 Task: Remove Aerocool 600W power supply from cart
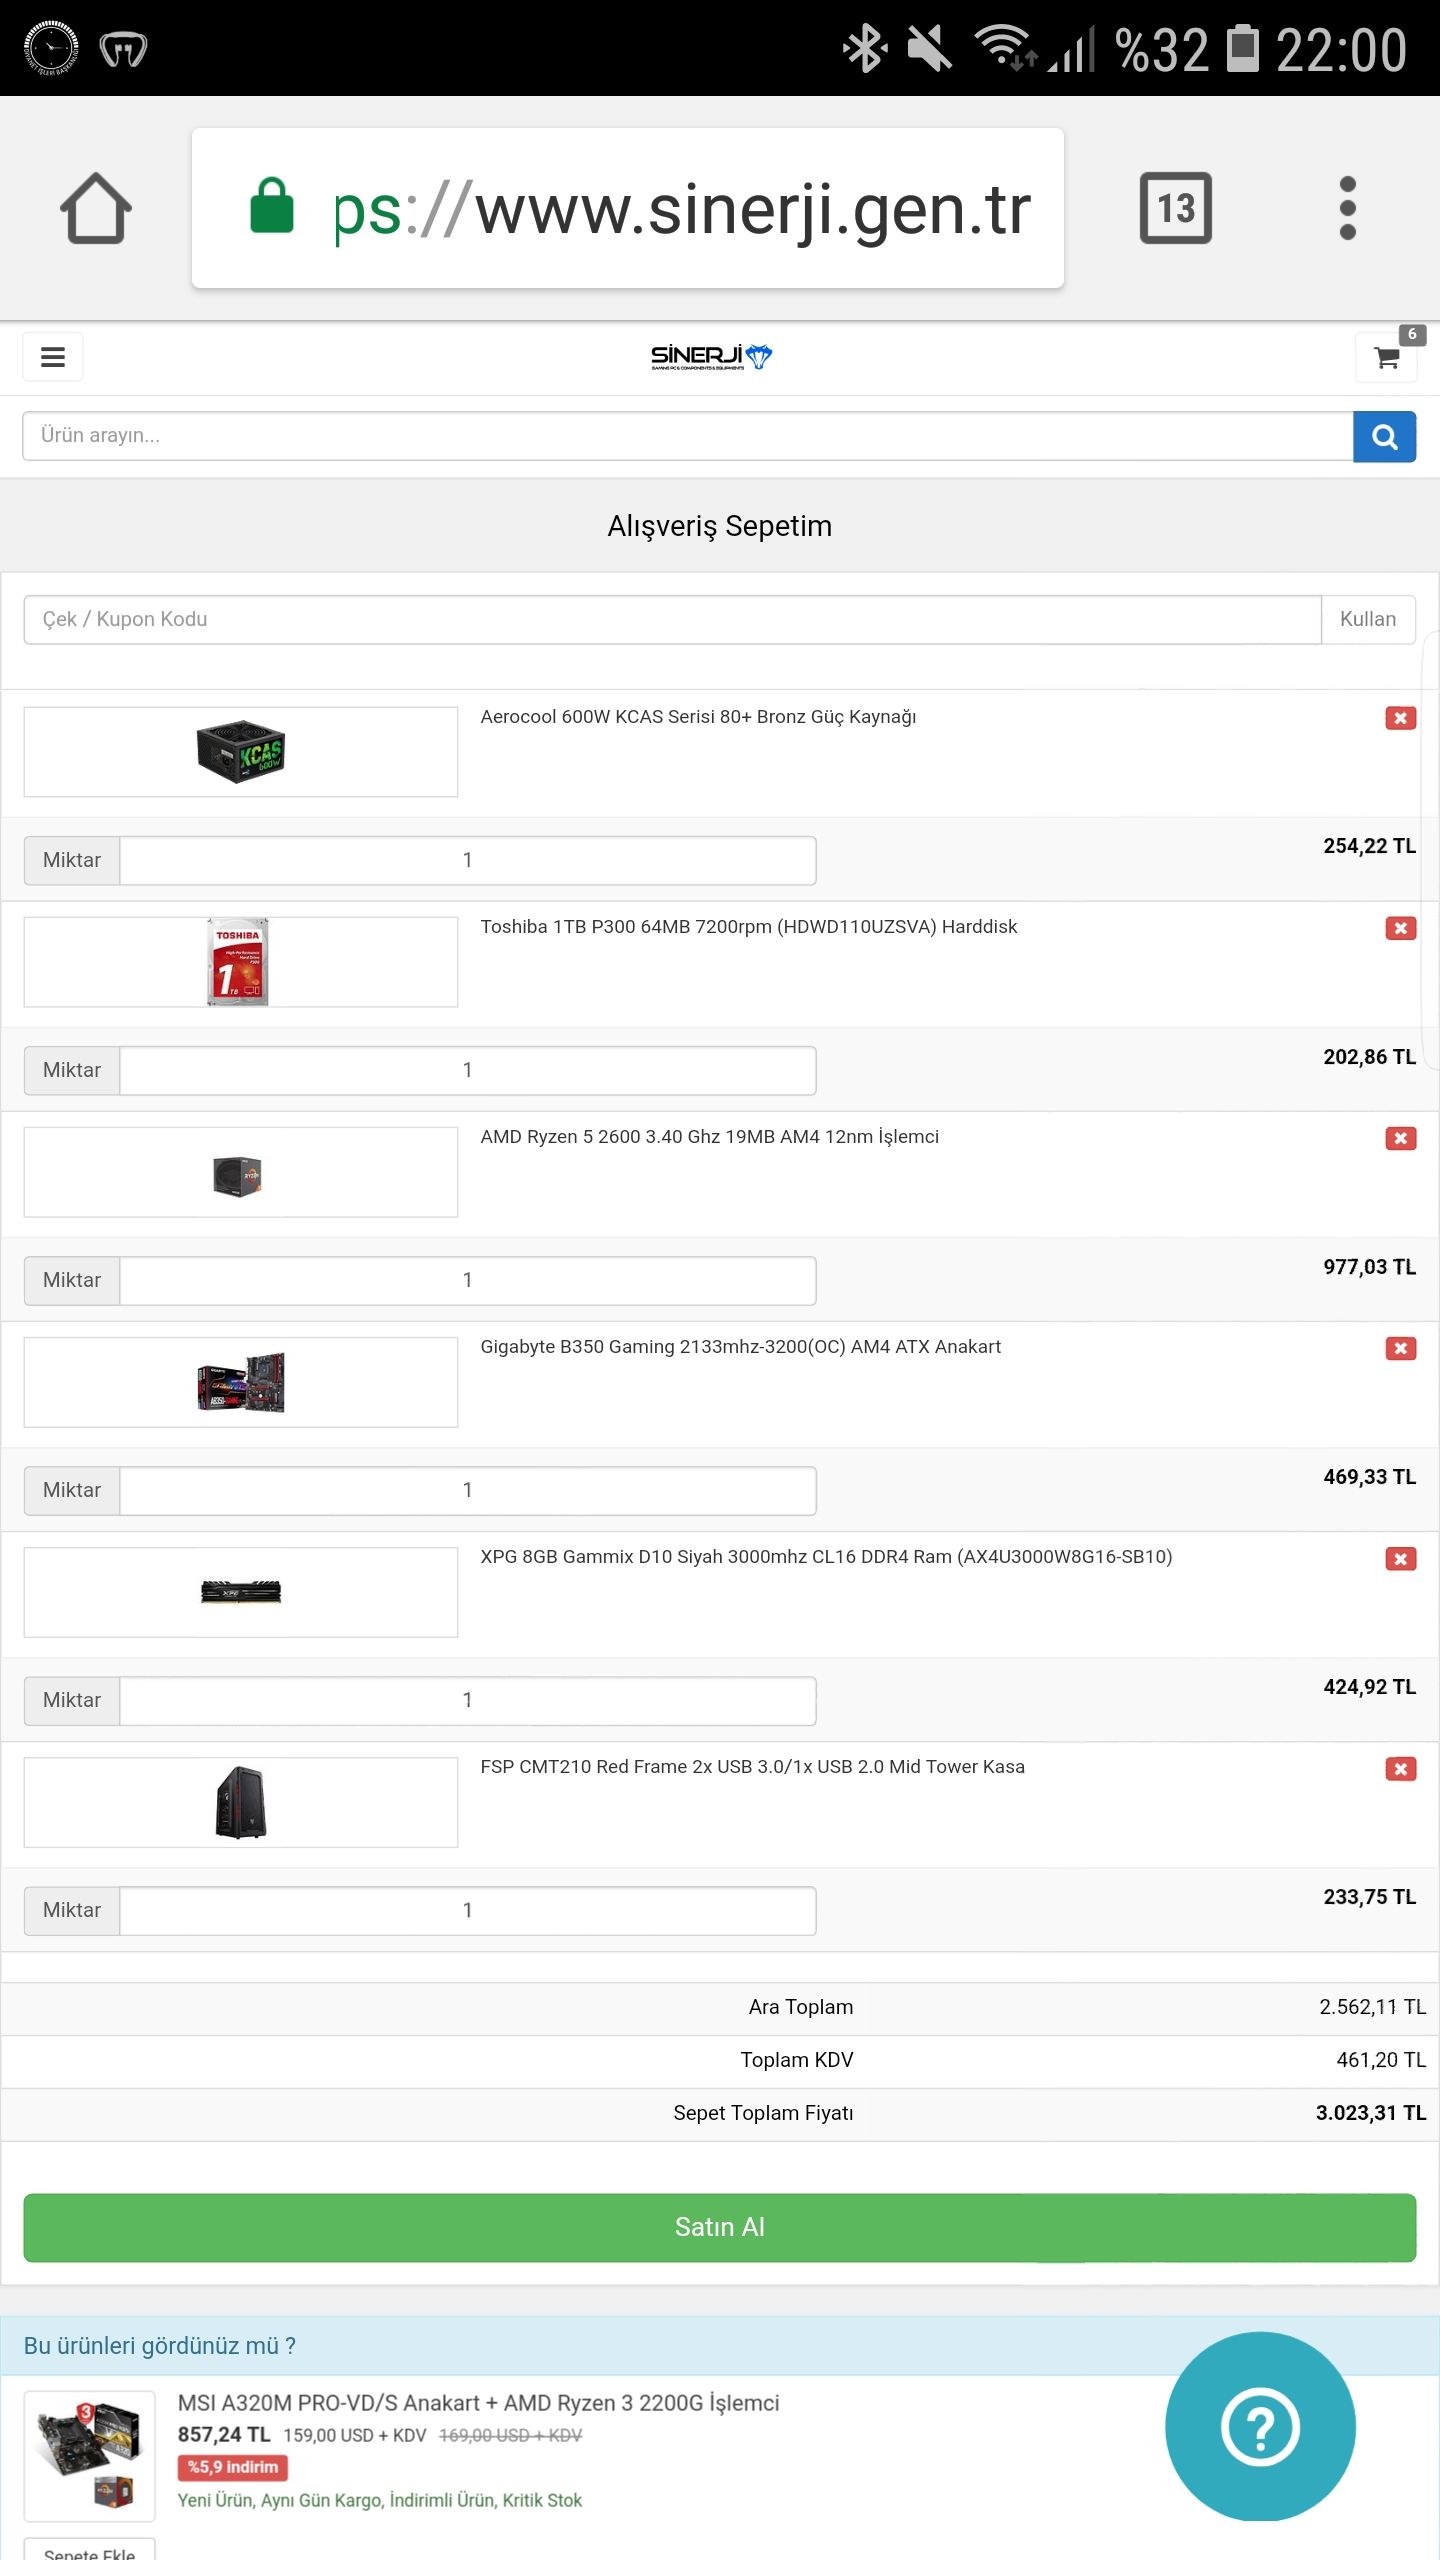1400,718
